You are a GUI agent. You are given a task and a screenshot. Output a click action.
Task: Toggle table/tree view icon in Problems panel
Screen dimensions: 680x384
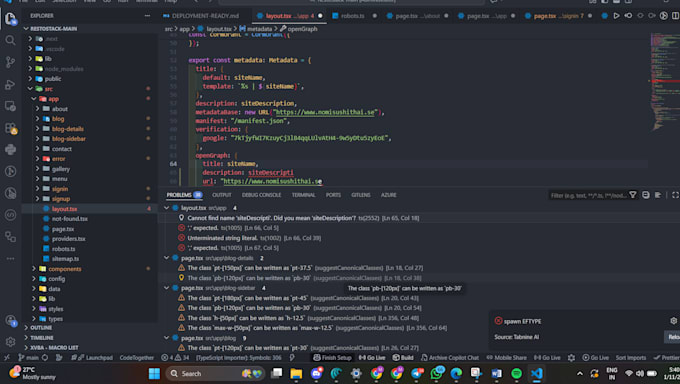(658, 195)
